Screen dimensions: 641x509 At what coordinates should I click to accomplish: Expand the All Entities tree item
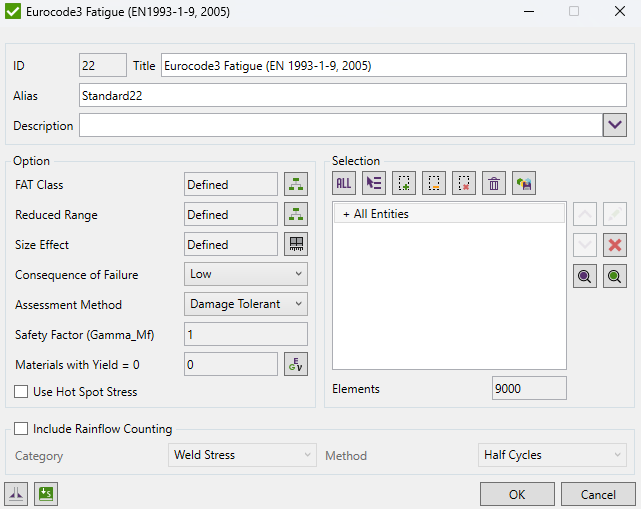click(x=347, y=214)
